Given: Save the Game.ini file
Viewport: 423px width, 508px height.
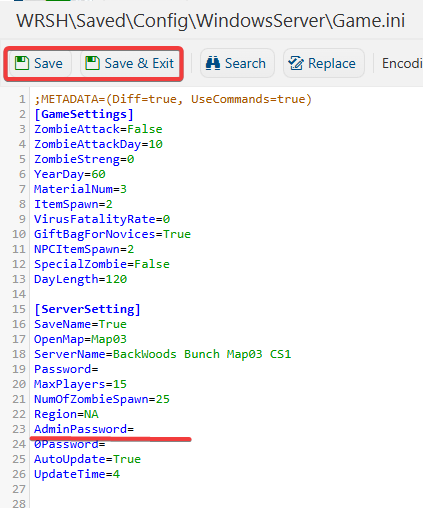Looking at the screenshot, I should click(x=40, y=63).
